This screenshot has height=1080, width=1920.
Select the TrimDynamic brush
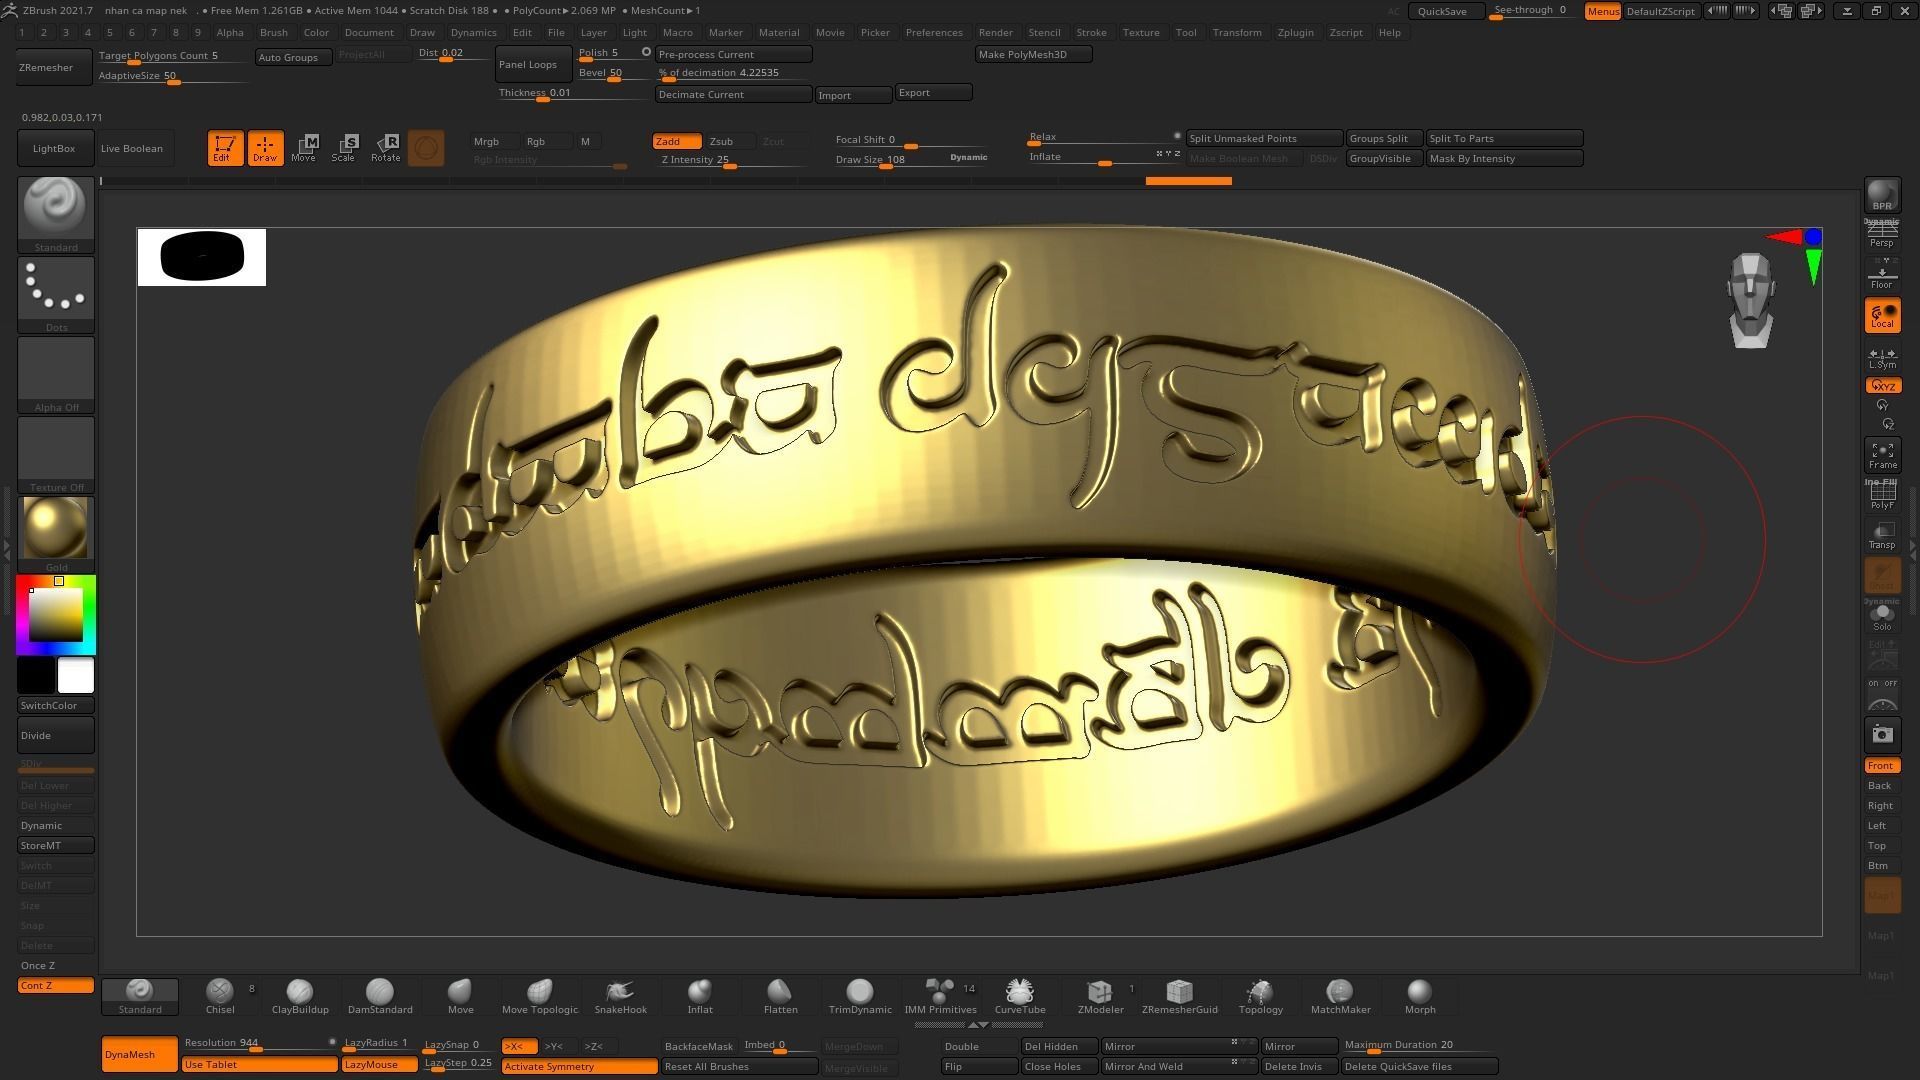pos(860,996)
